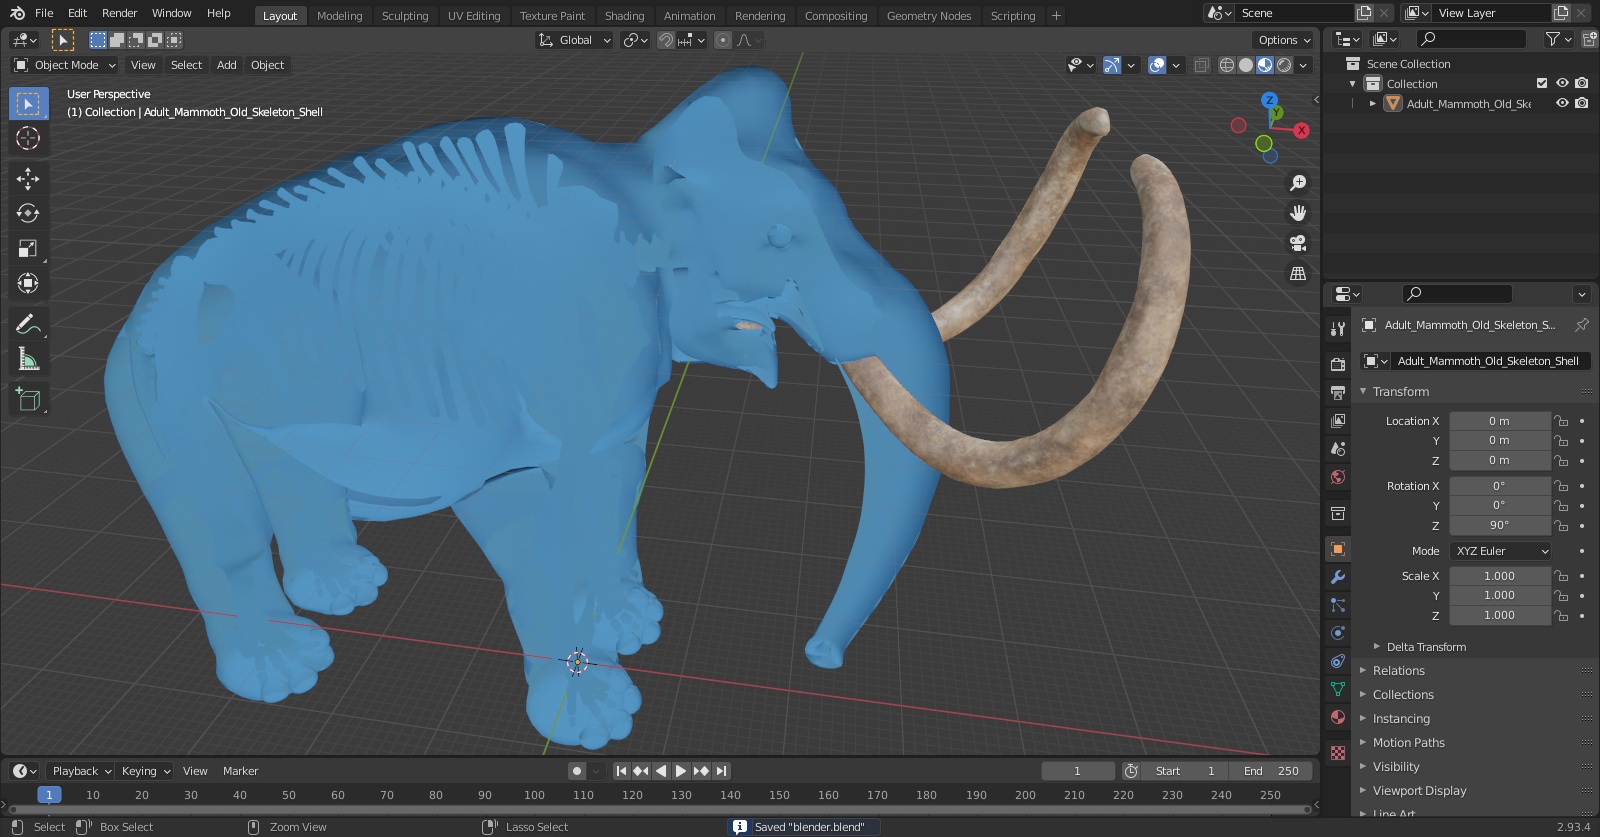Toggle X-ray view in viewport header
Viewport: 1600px width, 837px height.
[1202, 65]
